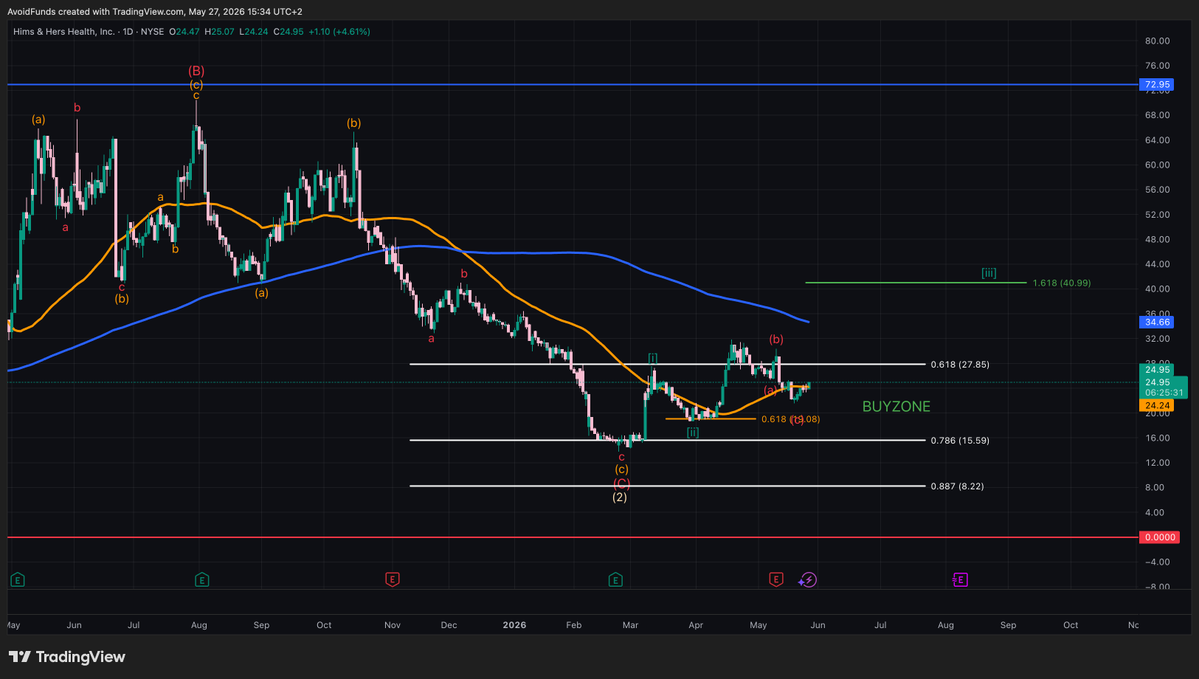Click the 0.887 (8.22) Fibonacci label
The image size is (1199, 679).
tap(957, 486)
